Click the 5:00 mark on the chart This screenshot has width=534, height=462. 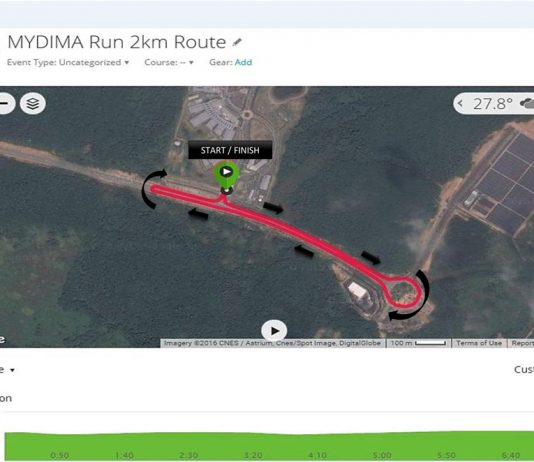click(382, 455)
